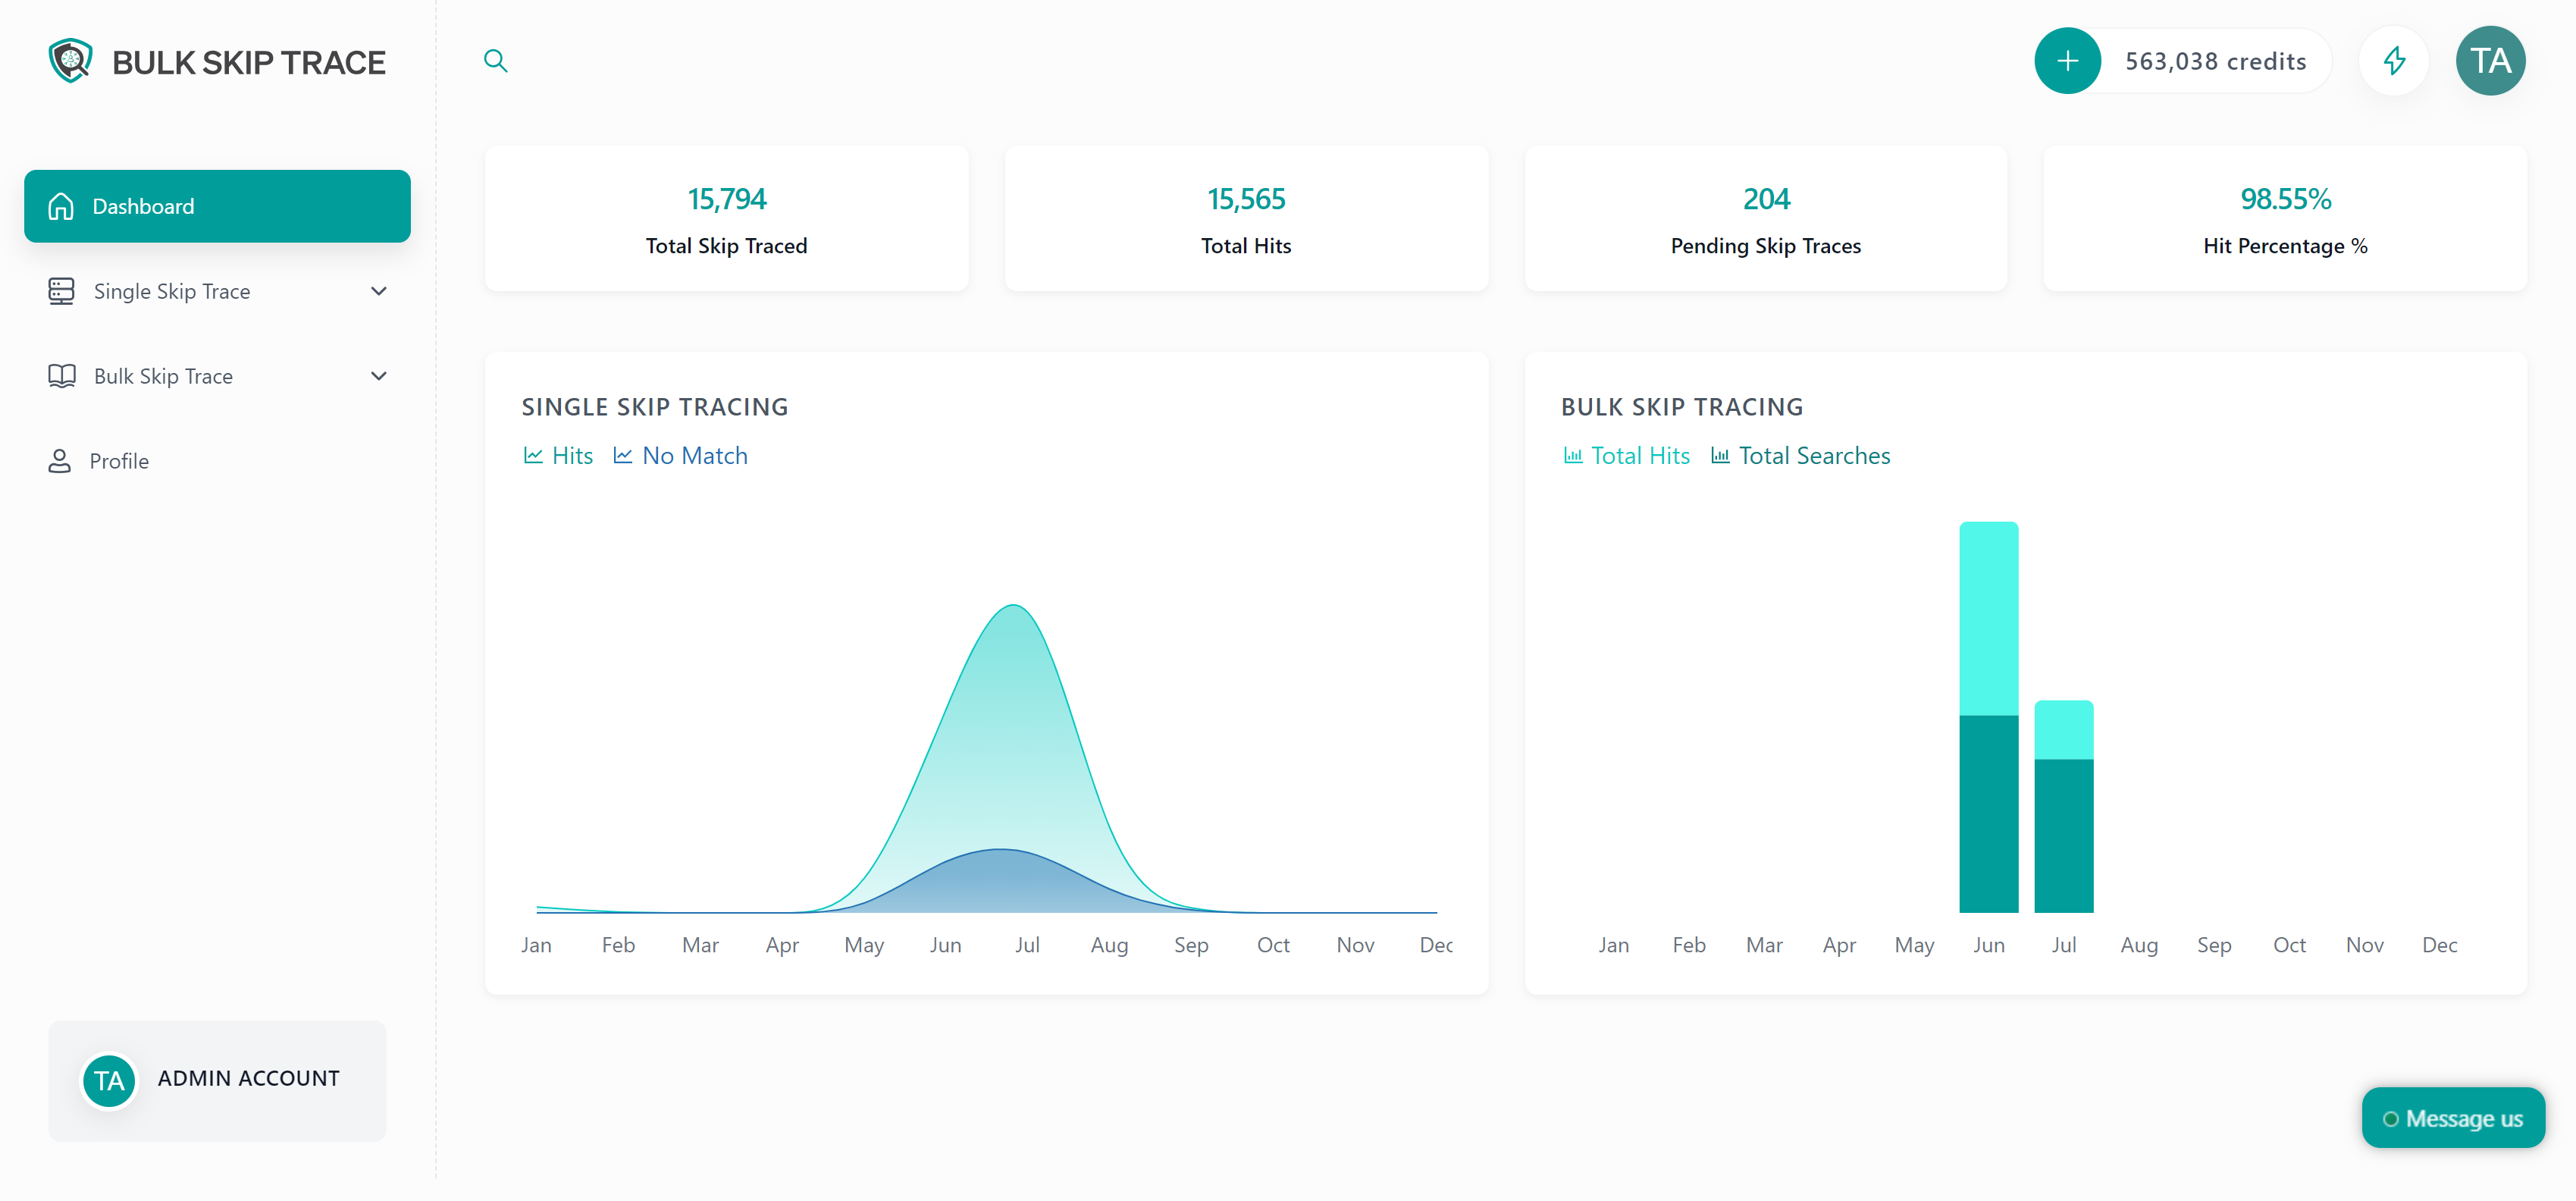Open the Profile menu item

point(119,461)
